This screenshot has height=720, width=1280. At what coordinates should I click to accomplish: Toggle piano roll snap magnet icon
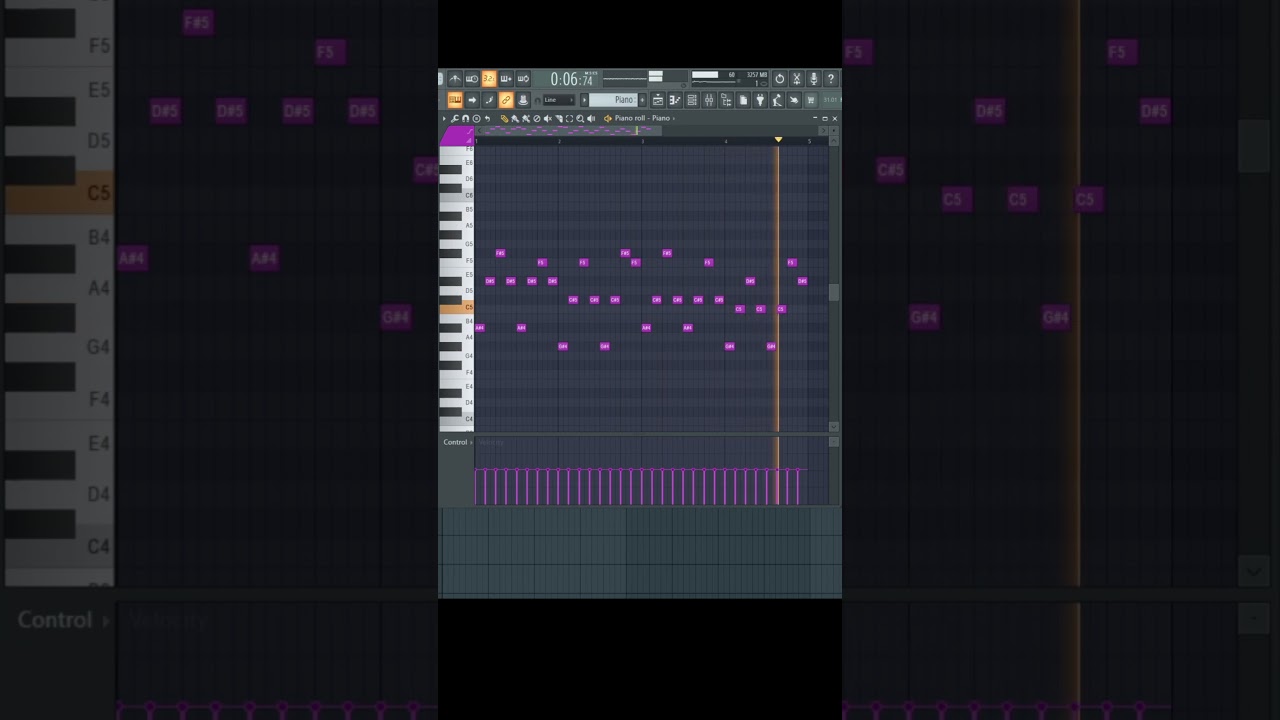pyautogui.click(x=466, y=118)
